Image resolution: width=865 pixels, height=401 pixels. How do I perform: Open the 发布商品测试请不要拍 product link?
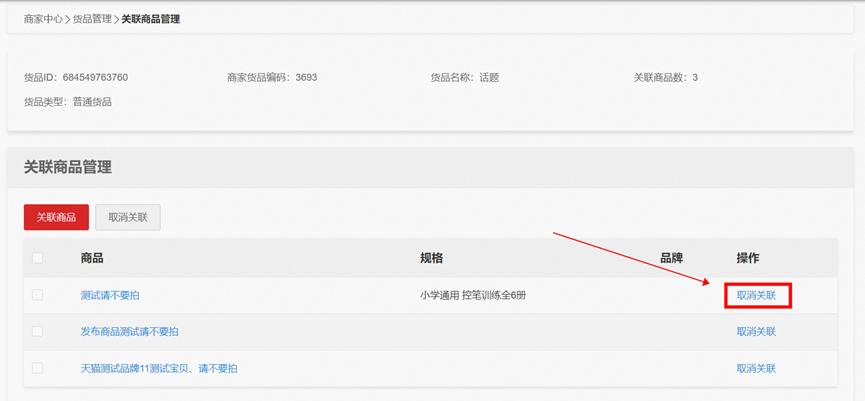[x=129, y=332]
